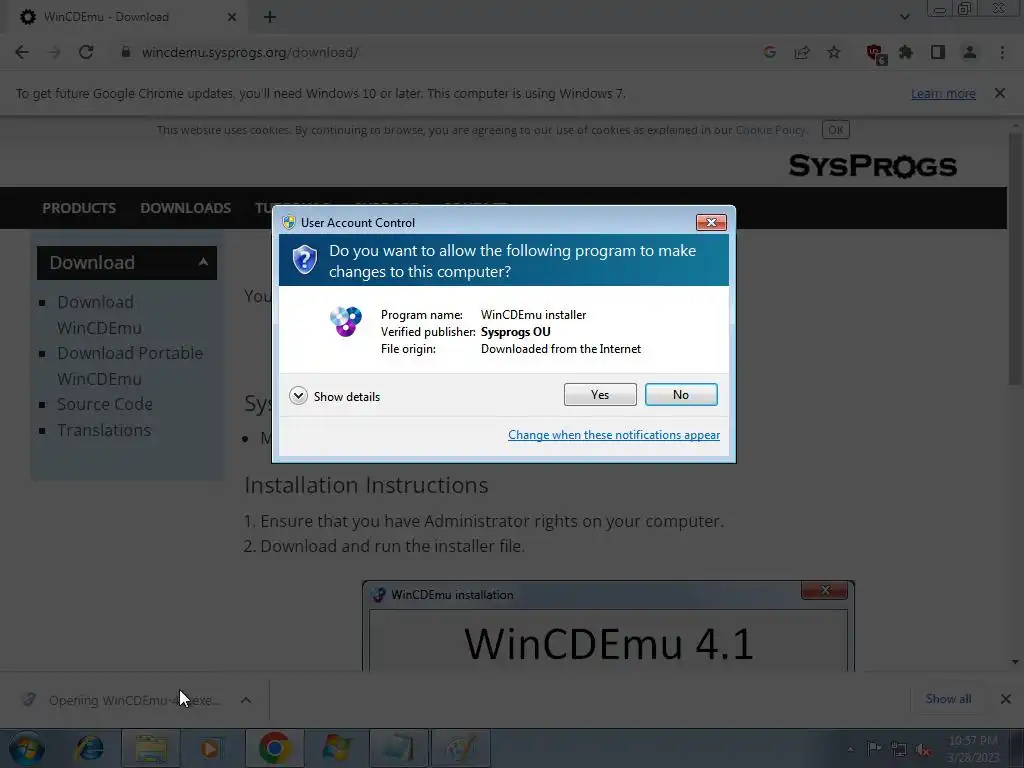The height and width of the screenshot is (768, 1024).
Task: Launch Internet Explorer from taskbar
Action: pos(89,748)
